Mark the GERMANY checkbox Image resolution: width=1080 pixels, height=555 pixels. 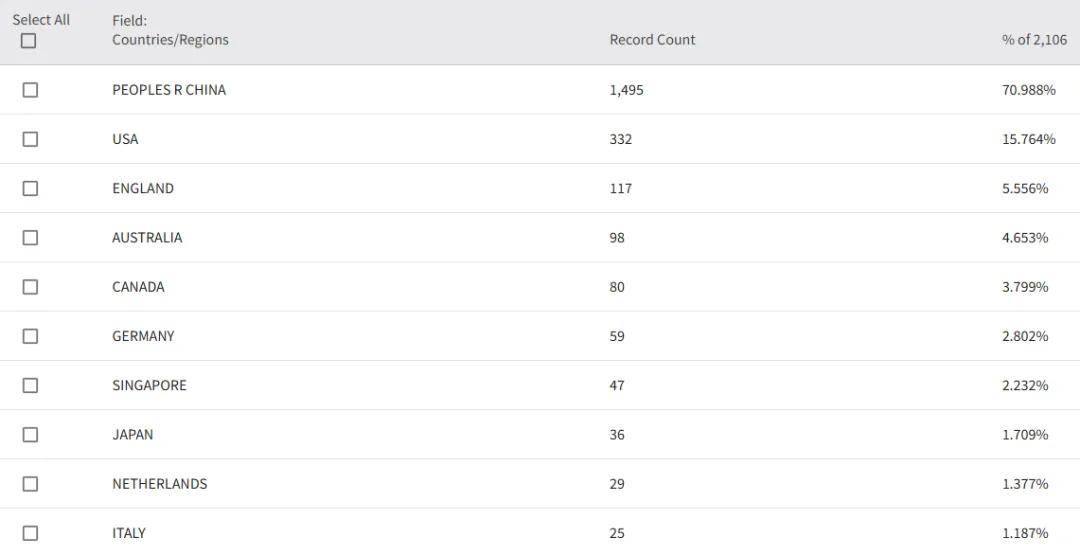pyautogui.click(x=30, y=336)
